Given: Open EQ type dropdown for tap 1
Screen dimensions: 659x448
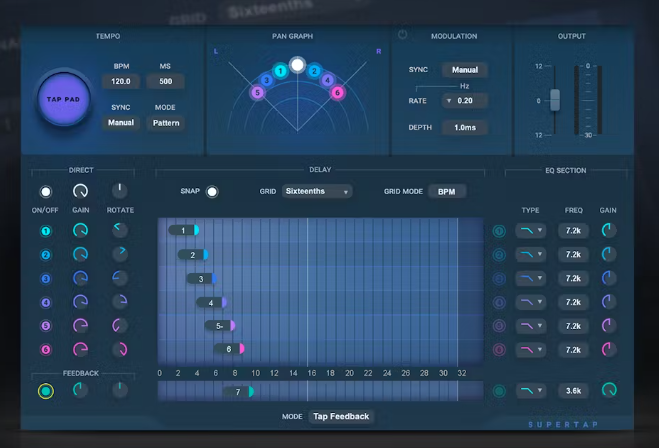Looking at the screenshot, I should 530,231.
